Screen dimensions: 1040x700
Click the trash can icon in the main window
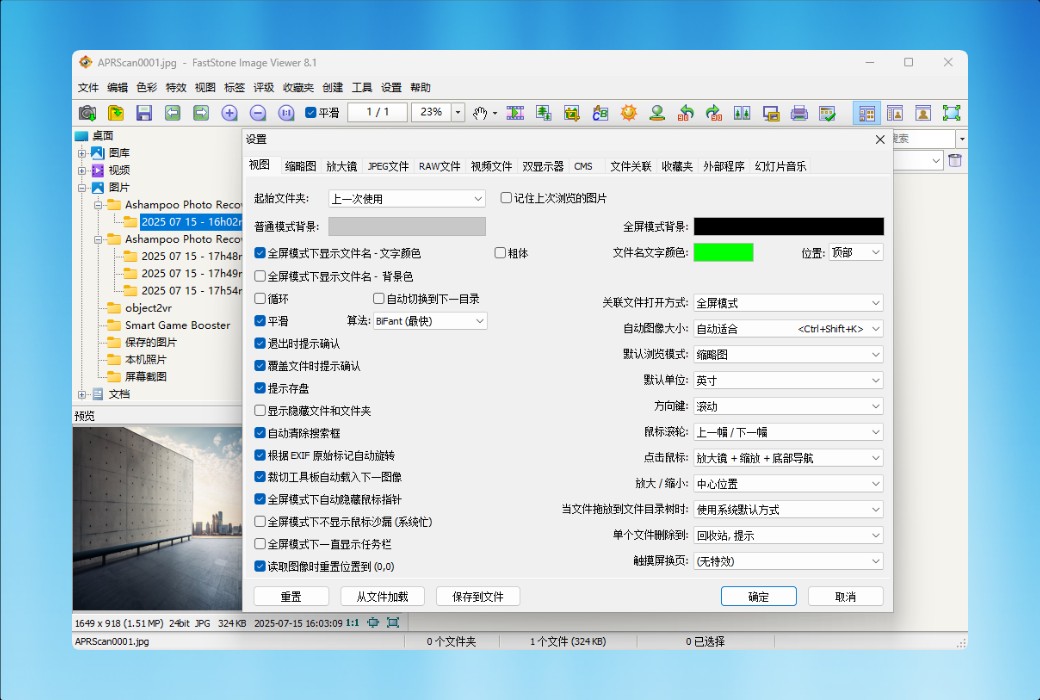(x=954, y=160)
